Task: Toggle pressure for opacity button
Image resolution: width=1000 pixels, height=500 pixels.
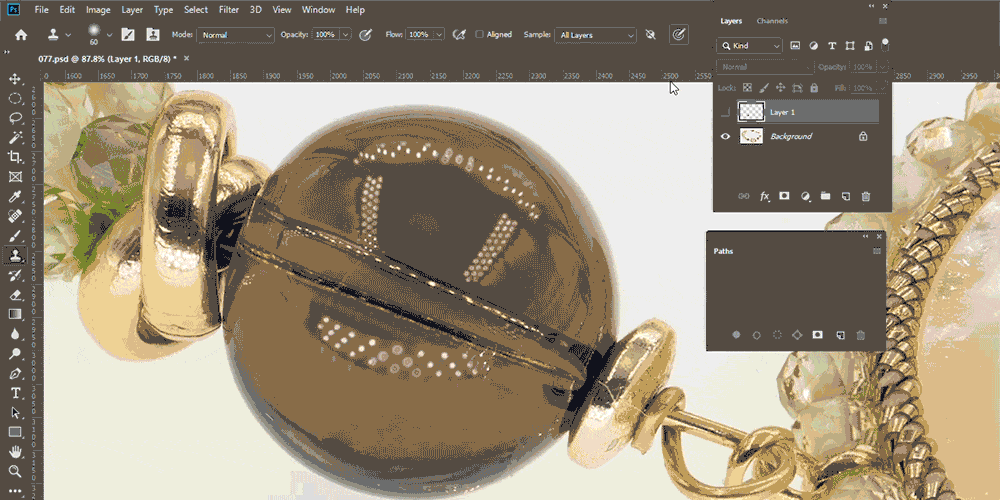Action: pyautogui.click(x=365, y=35)
